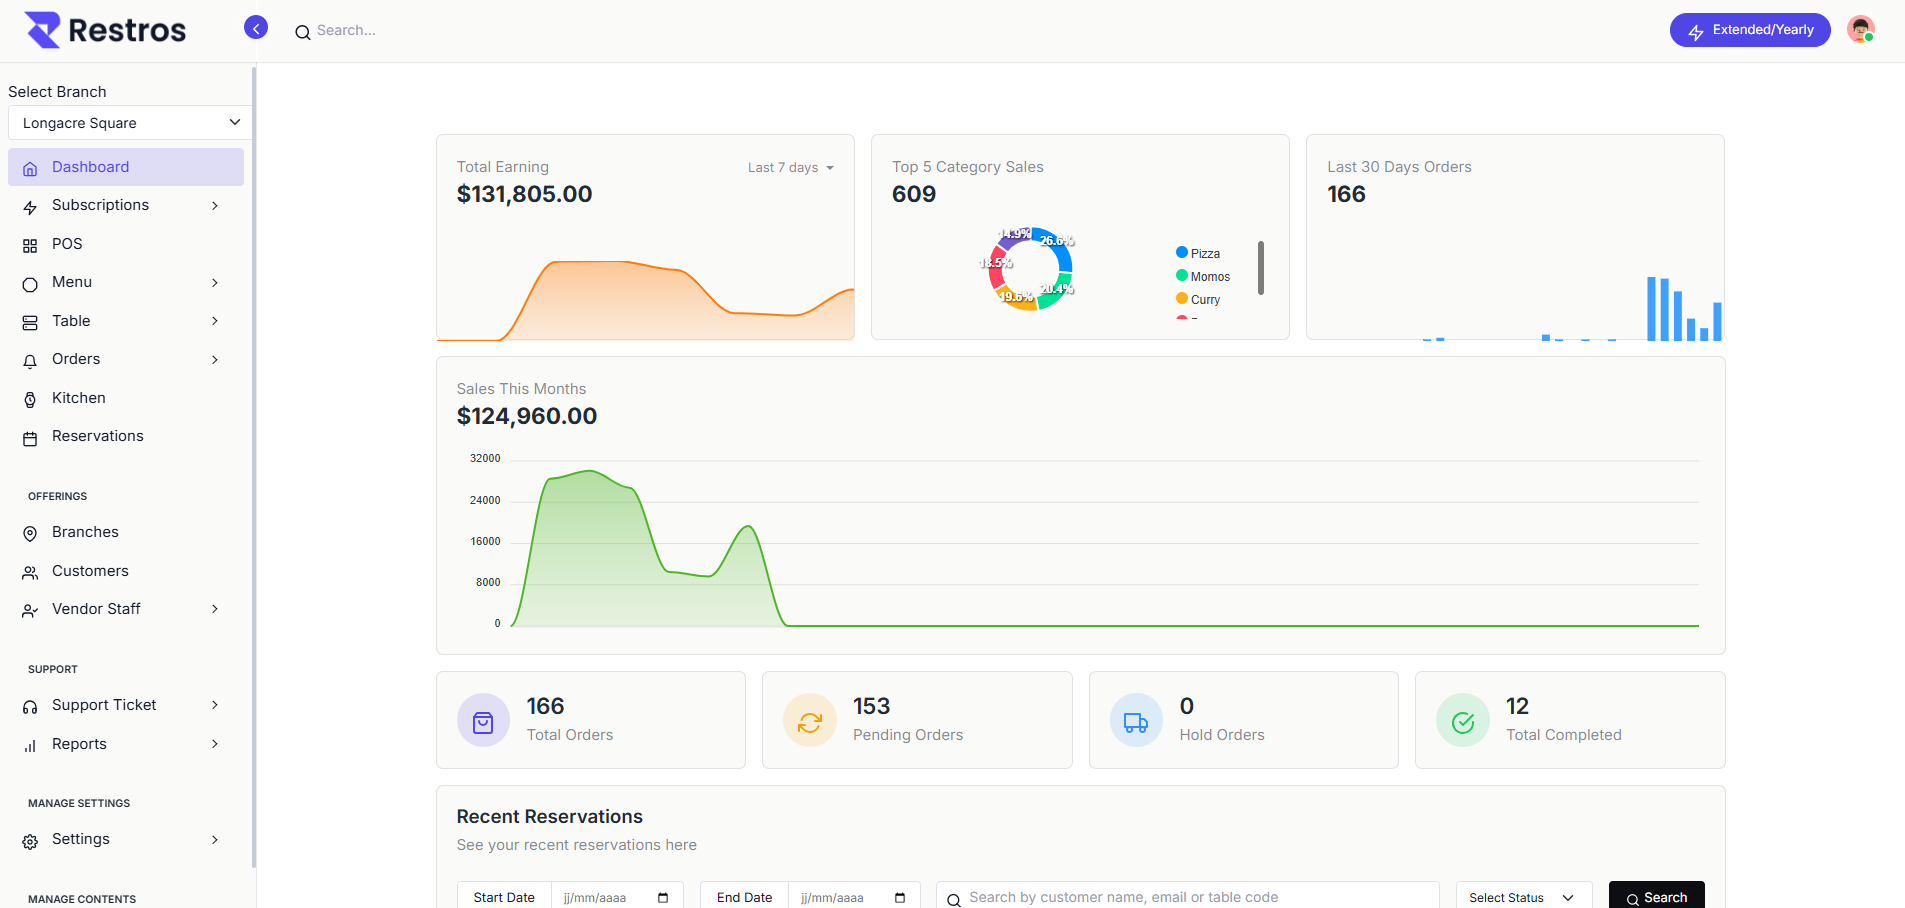Viewport: 1905px width, 908px height.
Task: Collapse the sidebar with the arrow button
Action: click(256, 28)
